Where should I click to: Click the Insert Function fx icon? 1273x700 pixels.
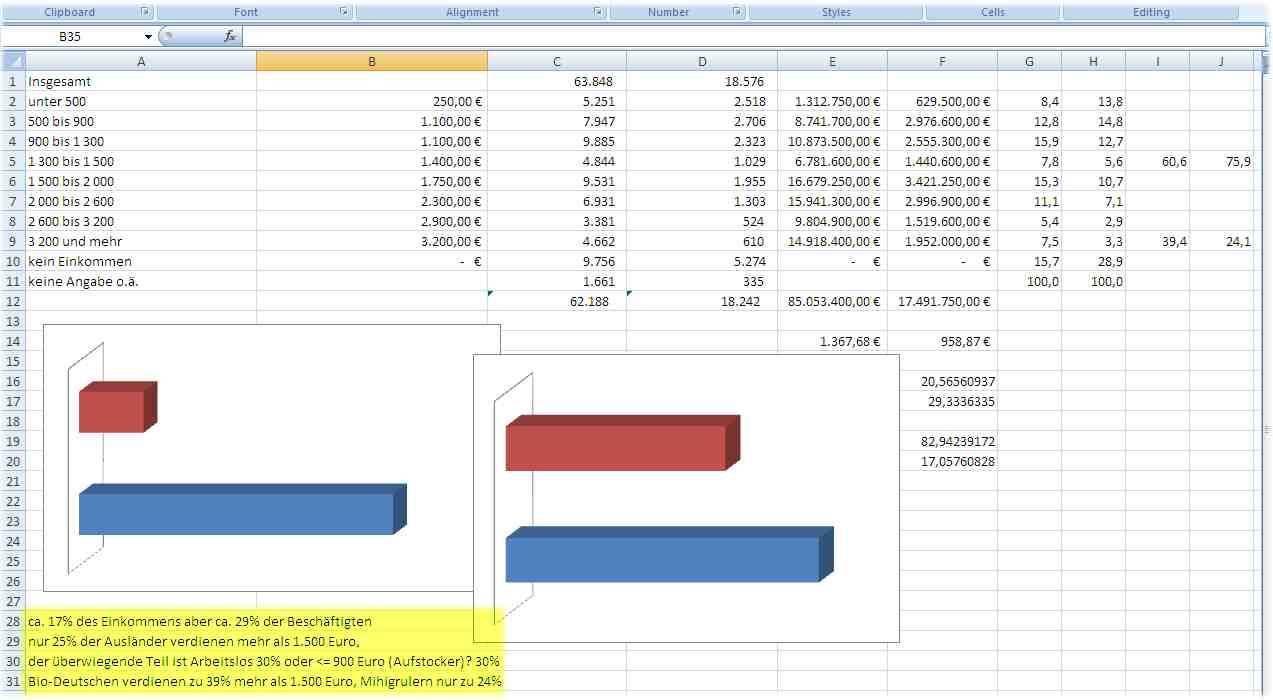[x=230, y=36]
